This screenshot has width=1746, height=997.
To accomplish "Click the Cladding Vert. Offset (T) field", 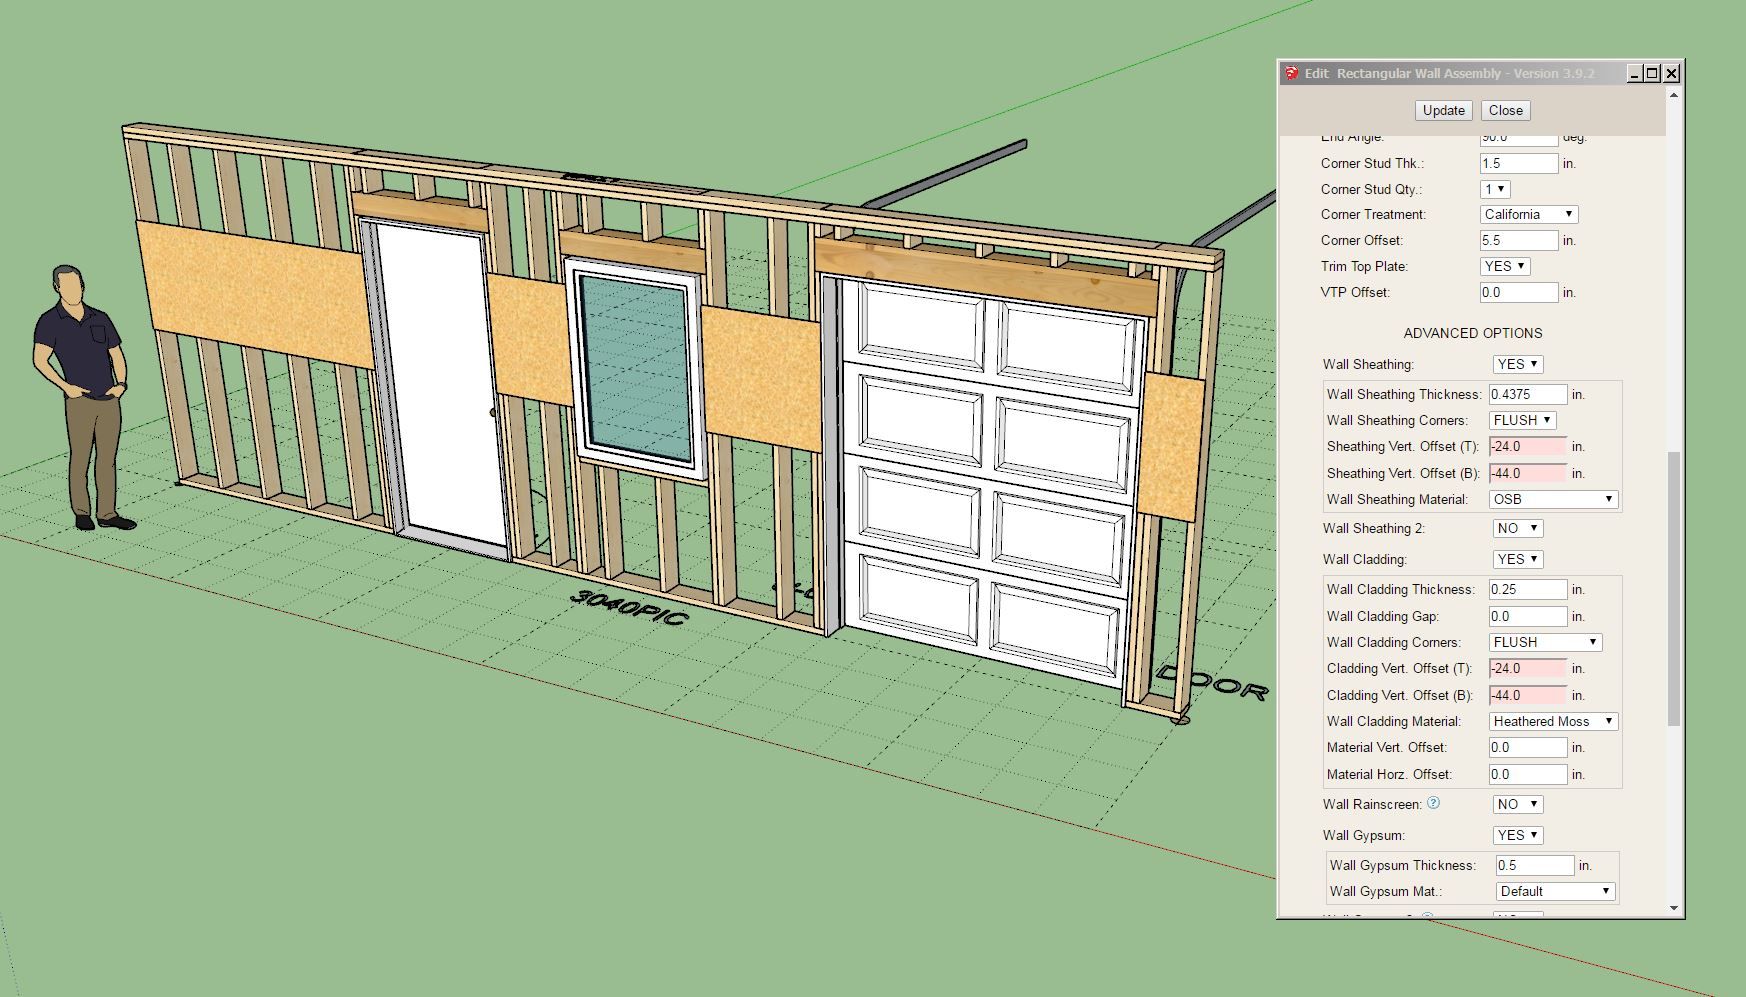I will pos(1527,668).
